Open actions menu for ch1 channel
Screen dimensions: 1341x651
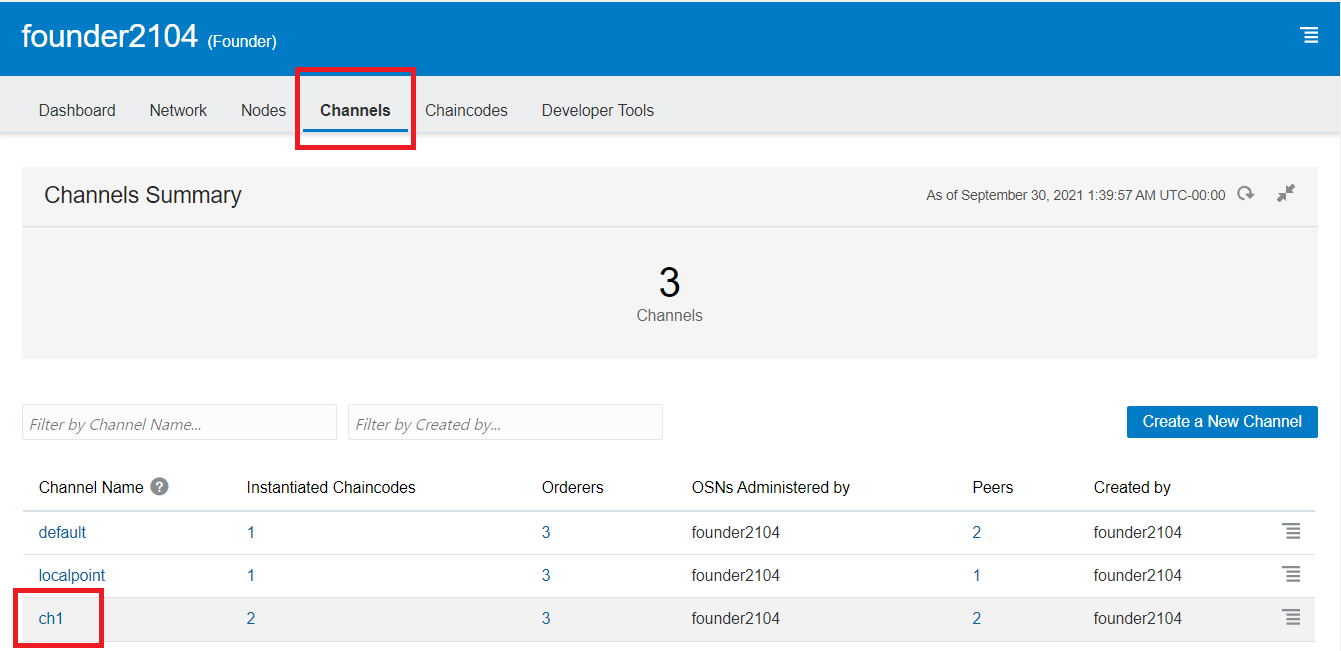pos(1291,618)
